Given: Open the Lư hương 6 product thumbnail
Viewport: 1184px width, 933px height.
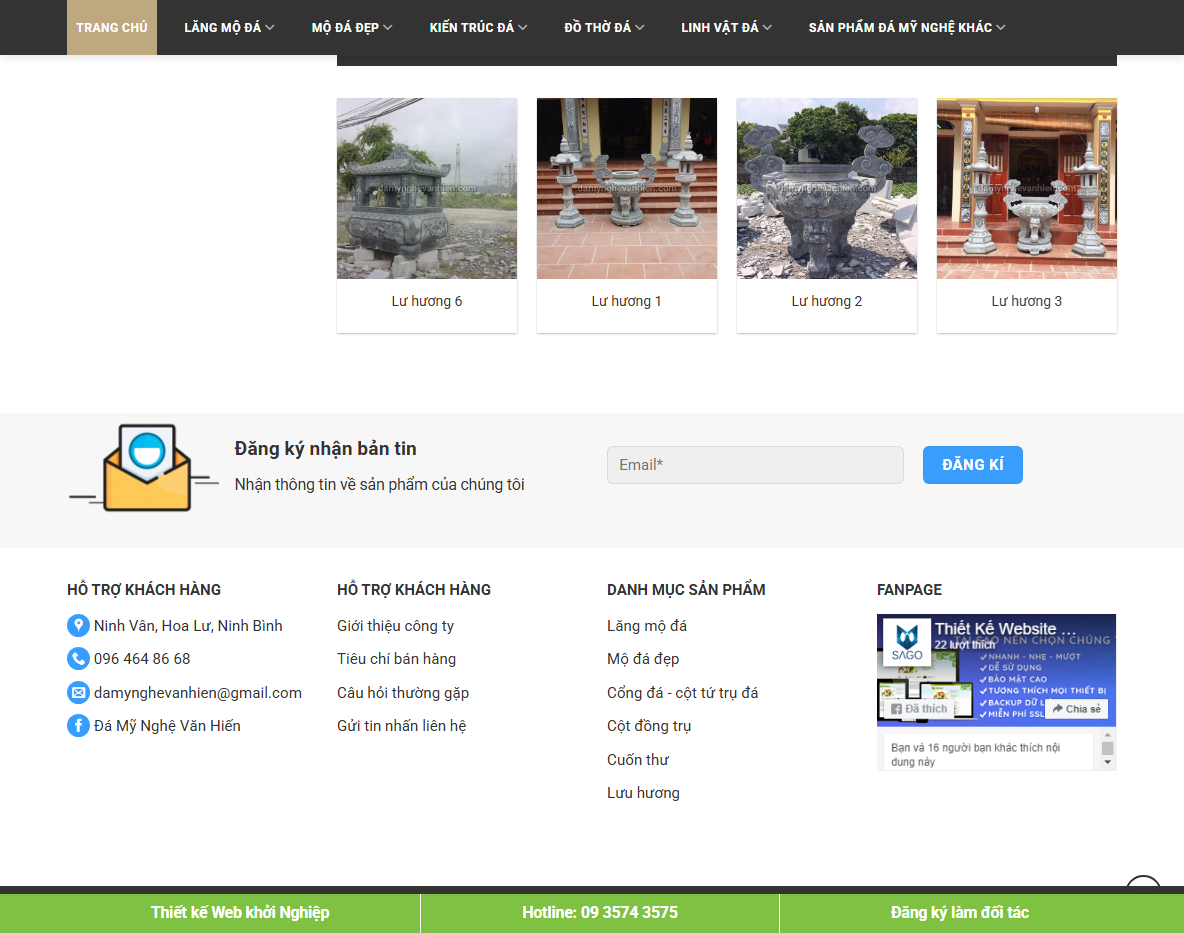Looking at the screenshot, I should [427, 188].
